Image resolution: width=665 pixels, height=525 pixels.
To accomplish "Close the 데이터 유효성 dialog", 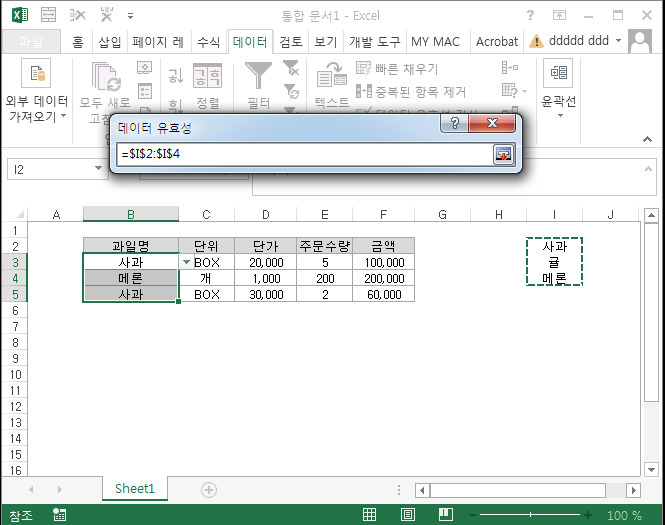I will [492, 123].
